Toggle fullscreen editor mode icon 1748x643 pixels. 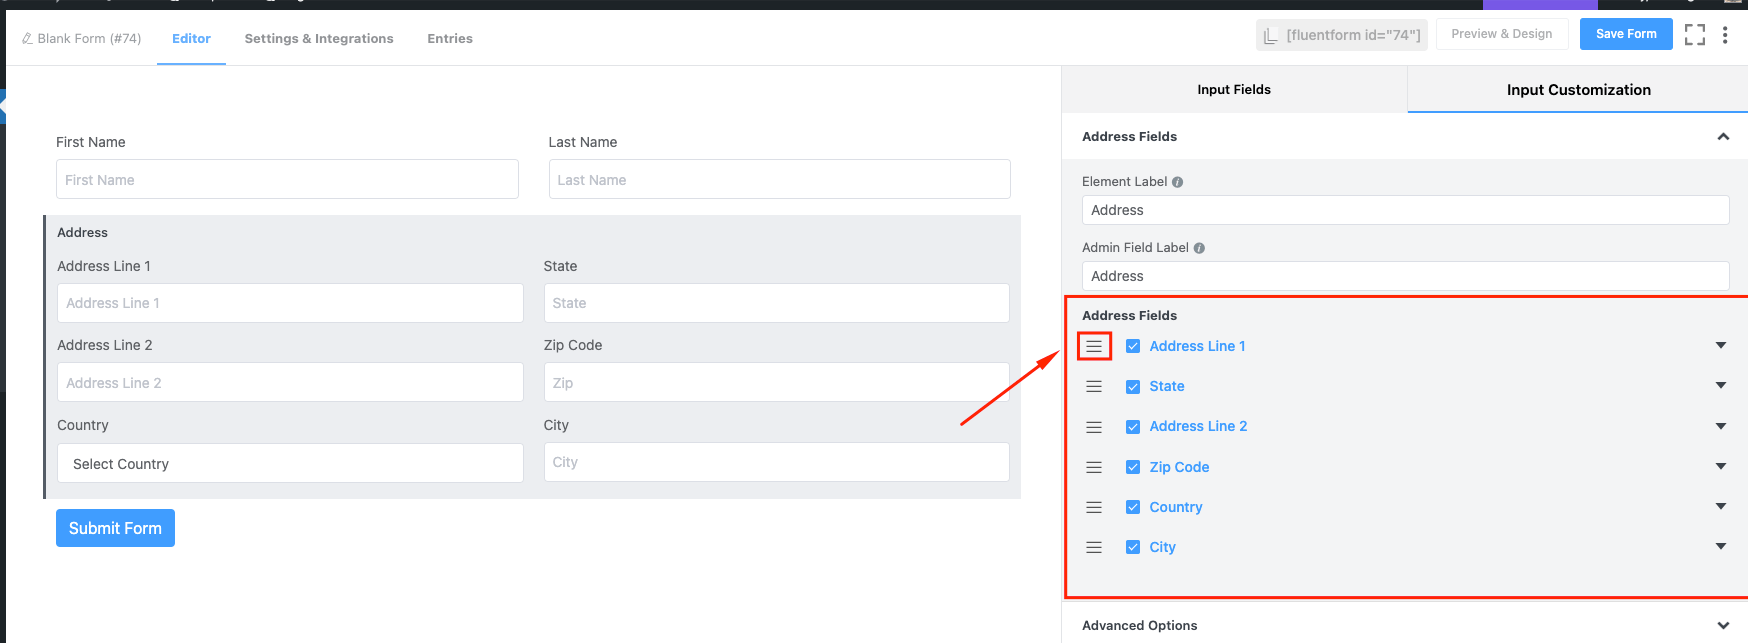coord(1694,35)
